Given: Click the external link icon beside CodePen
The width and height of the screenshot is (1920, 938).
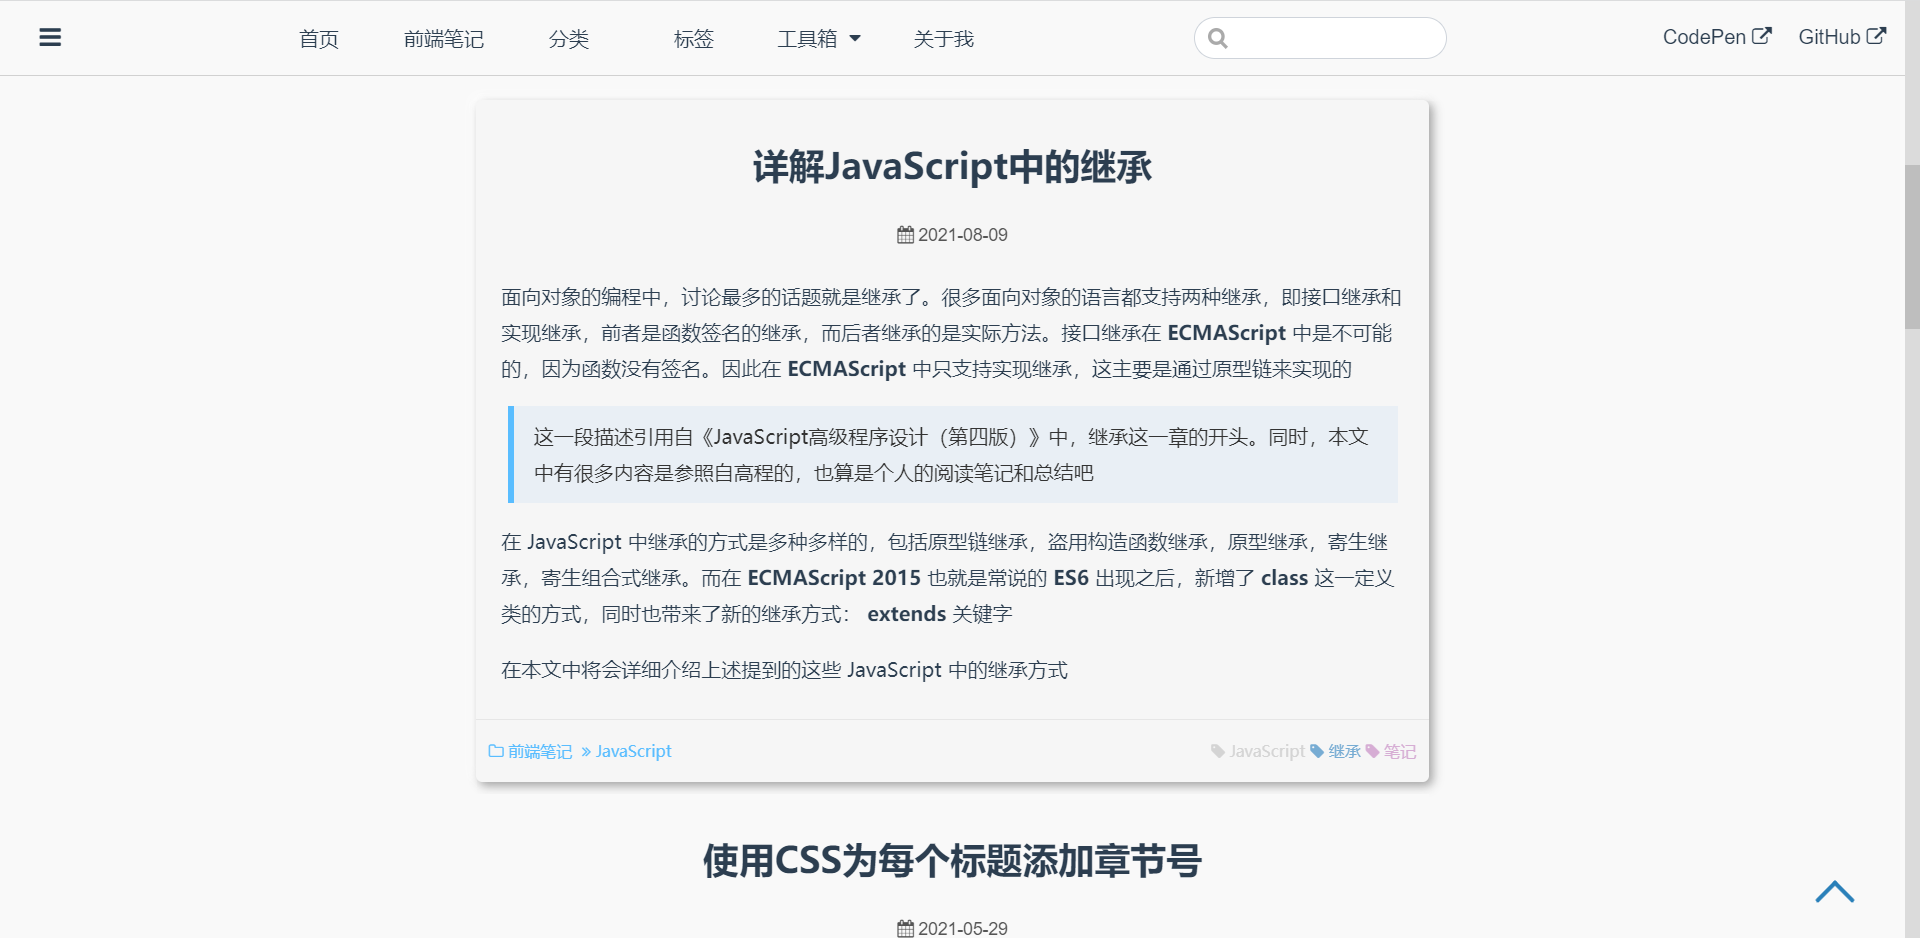Looking at the screenshot, I should 1762,36.
